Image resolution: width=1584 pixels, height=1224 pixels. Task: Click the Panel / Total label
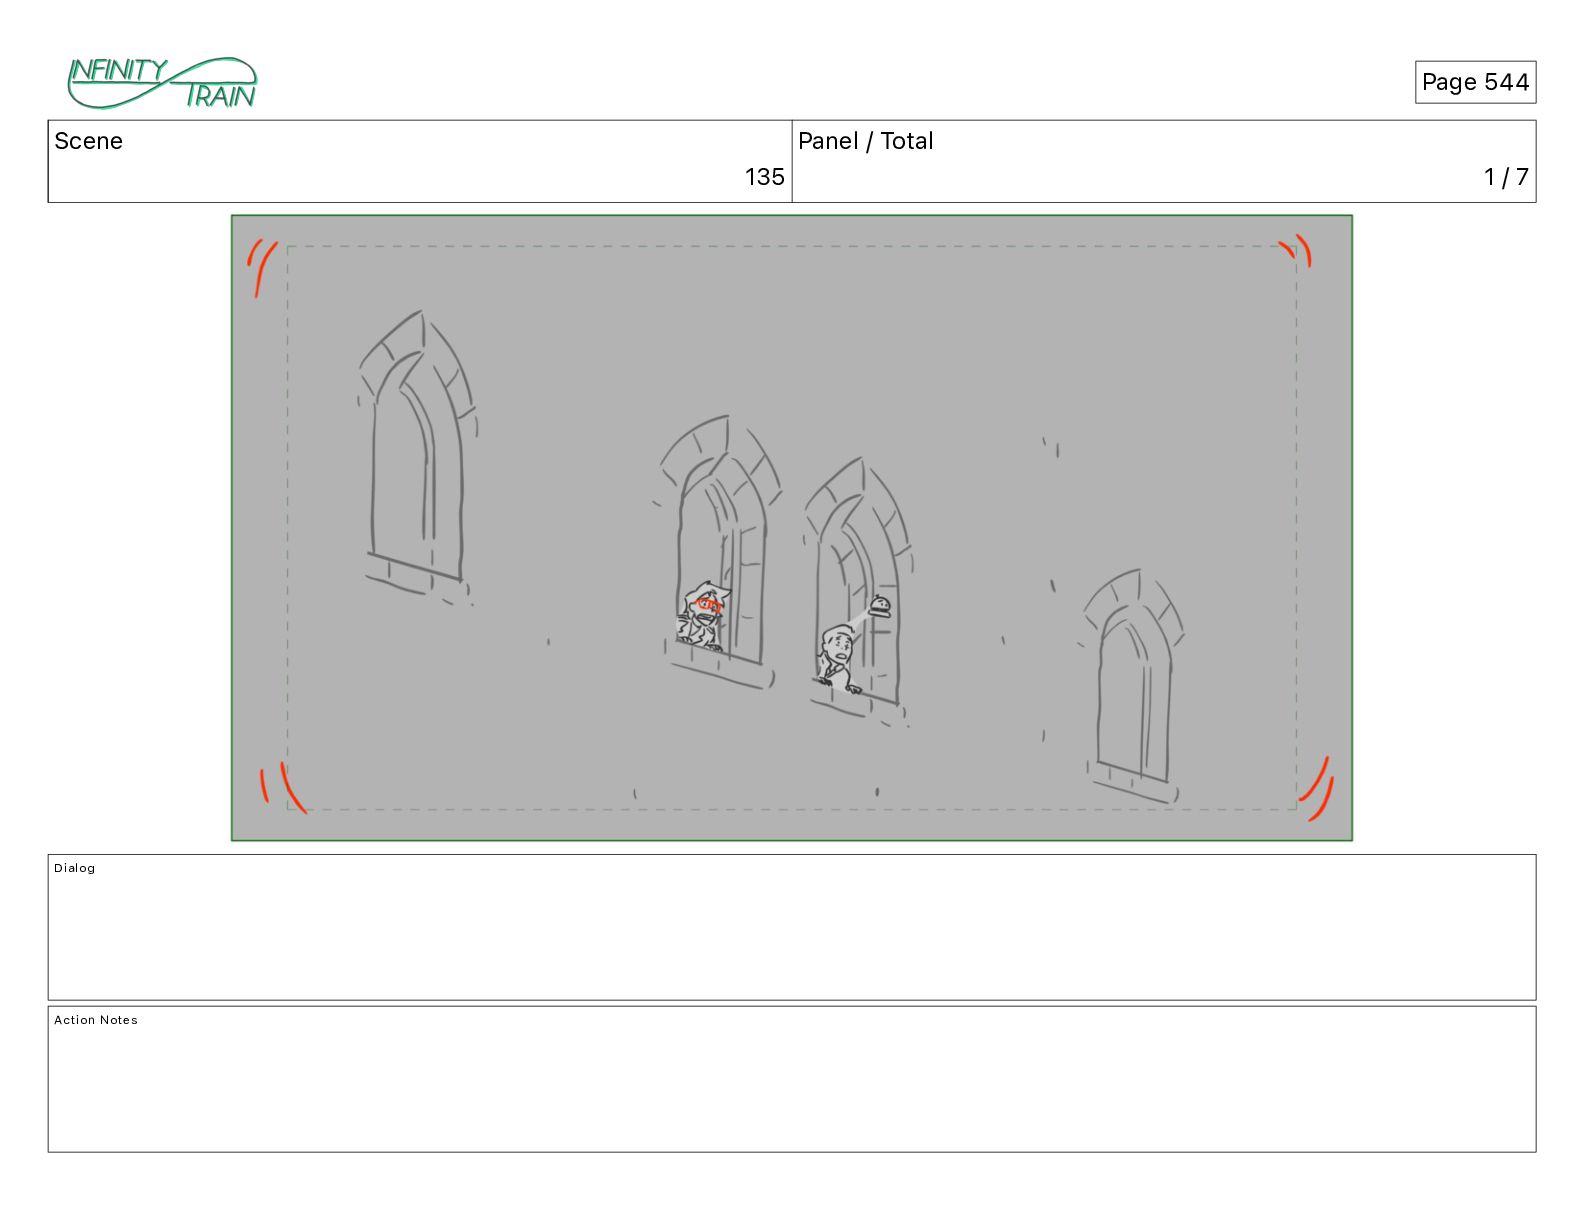click(x=866, y=141)
